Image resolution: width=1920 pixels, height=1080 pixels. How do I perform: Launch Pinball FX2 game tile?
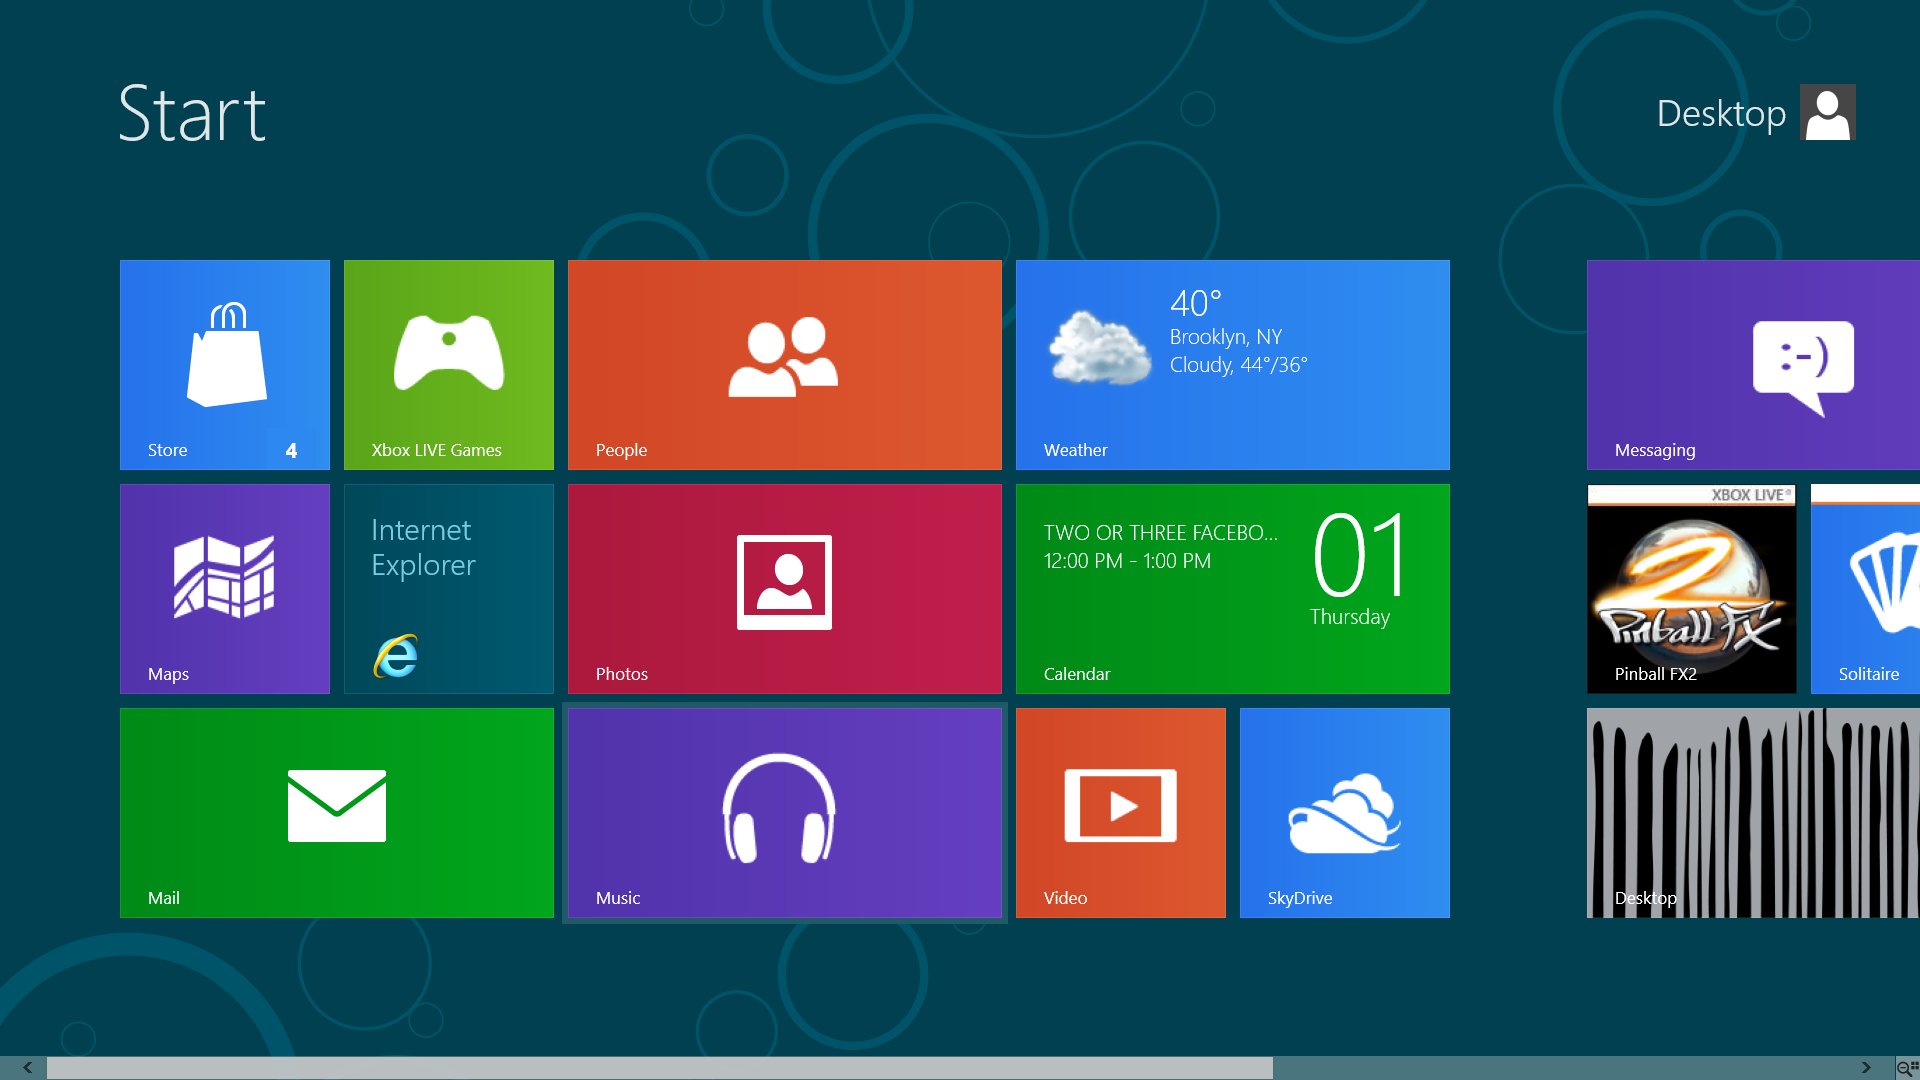tap(1691, 589)
